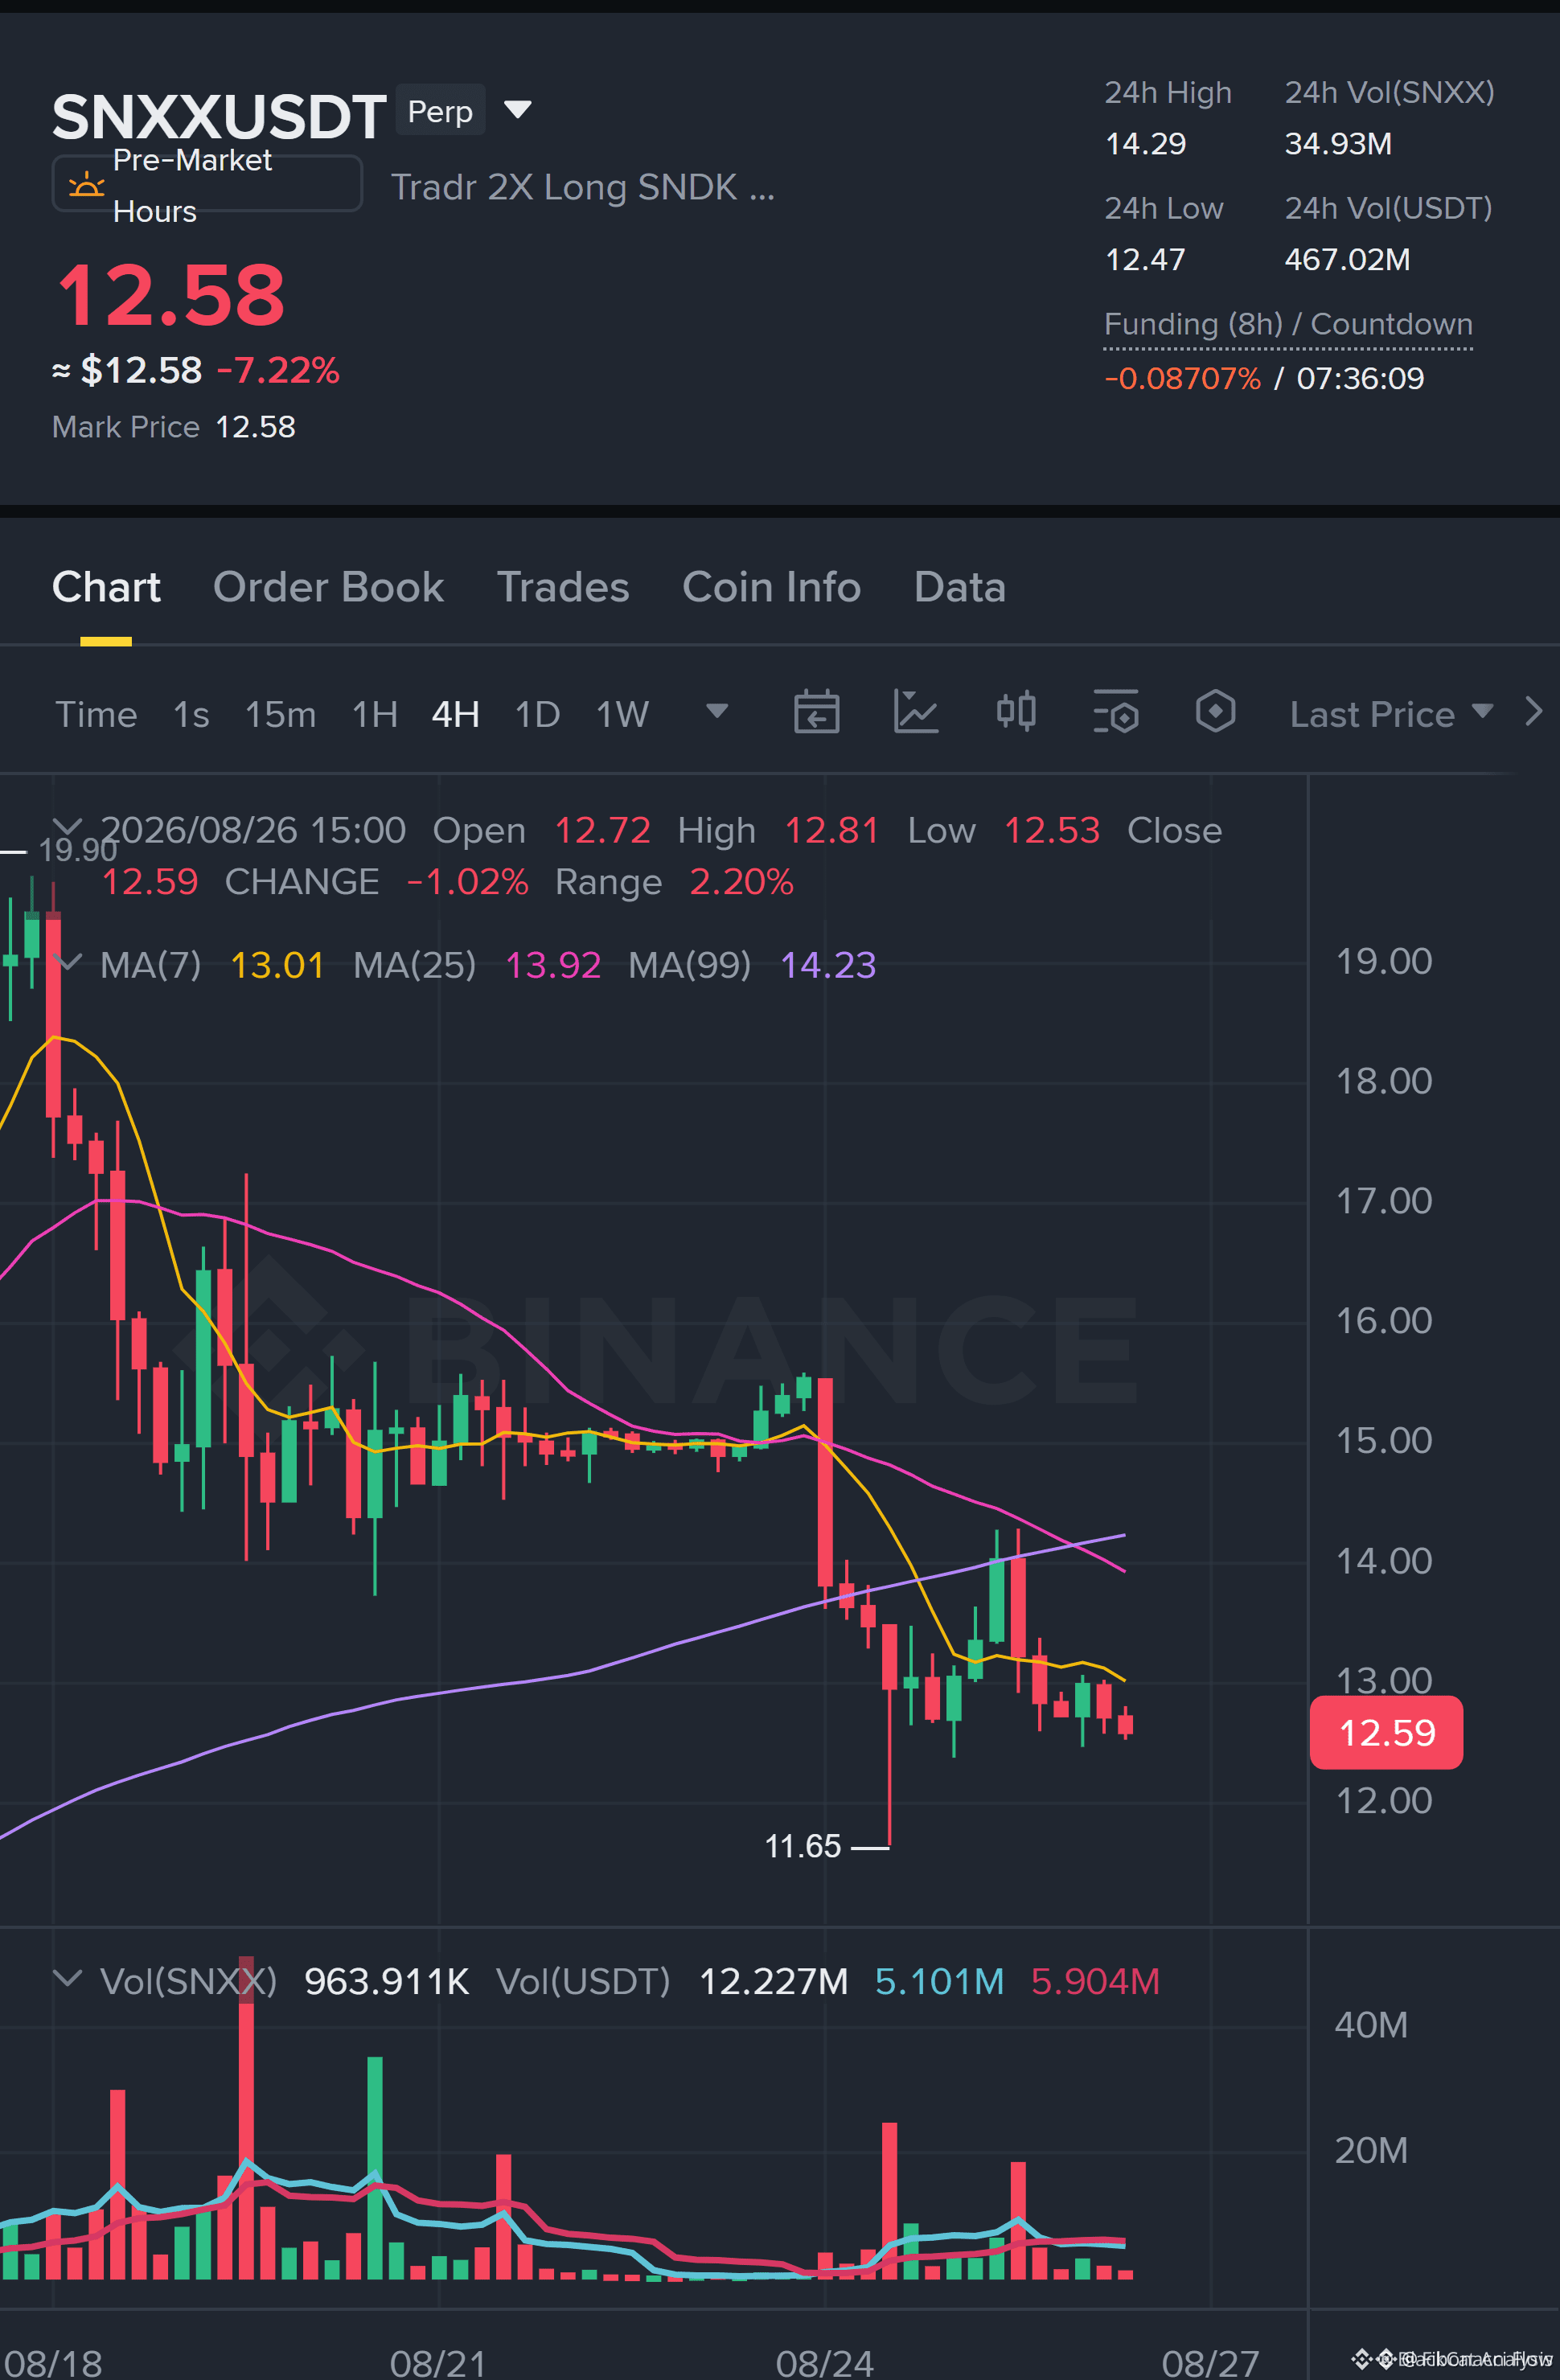The image size is (1560, 2380).
Task: Collapse the Vol(SNXX) indicator legend
Action: [x=67, y=1979]
